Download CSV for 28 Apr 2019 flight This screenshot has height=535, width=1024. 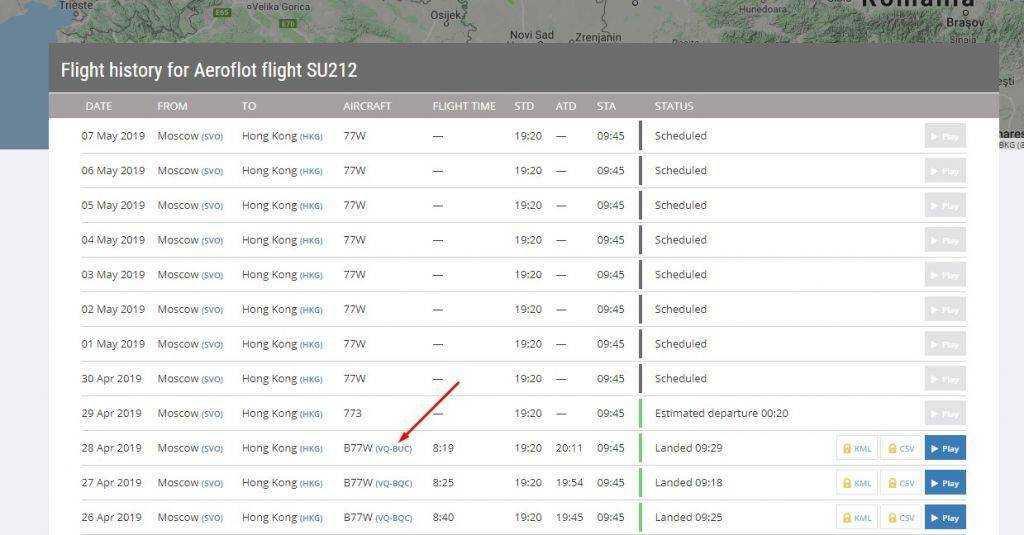point(901,448)
